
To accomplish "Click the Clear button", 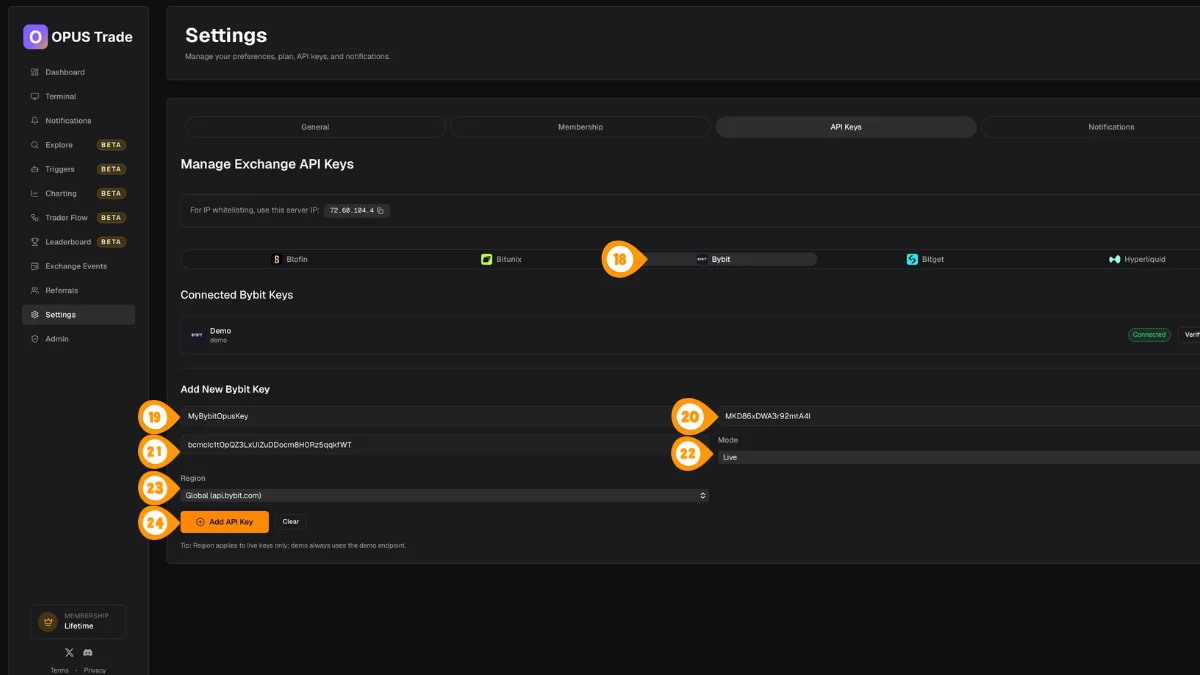I will [x=290, y=522].
